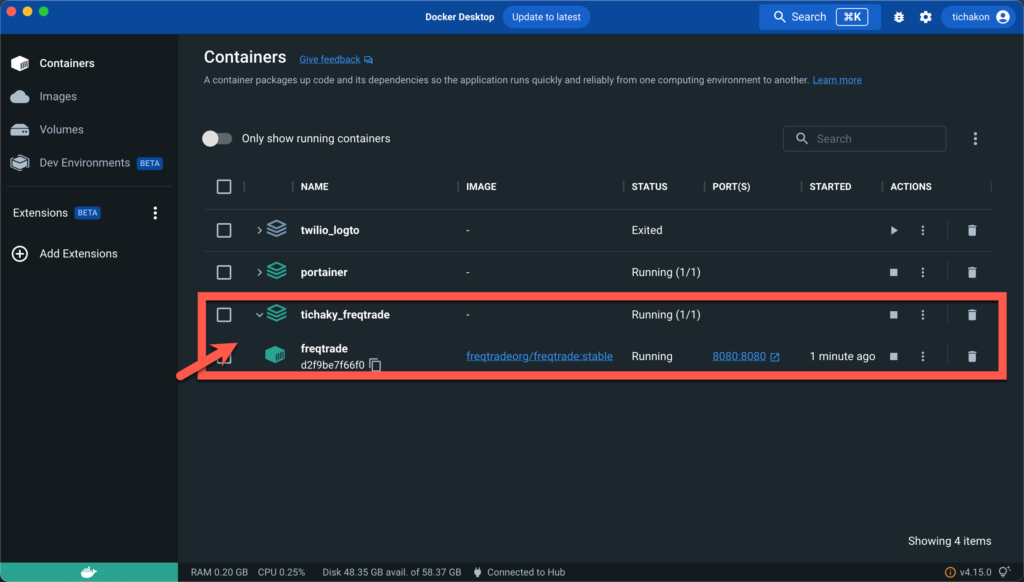Click the tichaky_freqtrade name
This screenshot has height=582, width=1024.
pyautogui.click(x=345, y=315)
